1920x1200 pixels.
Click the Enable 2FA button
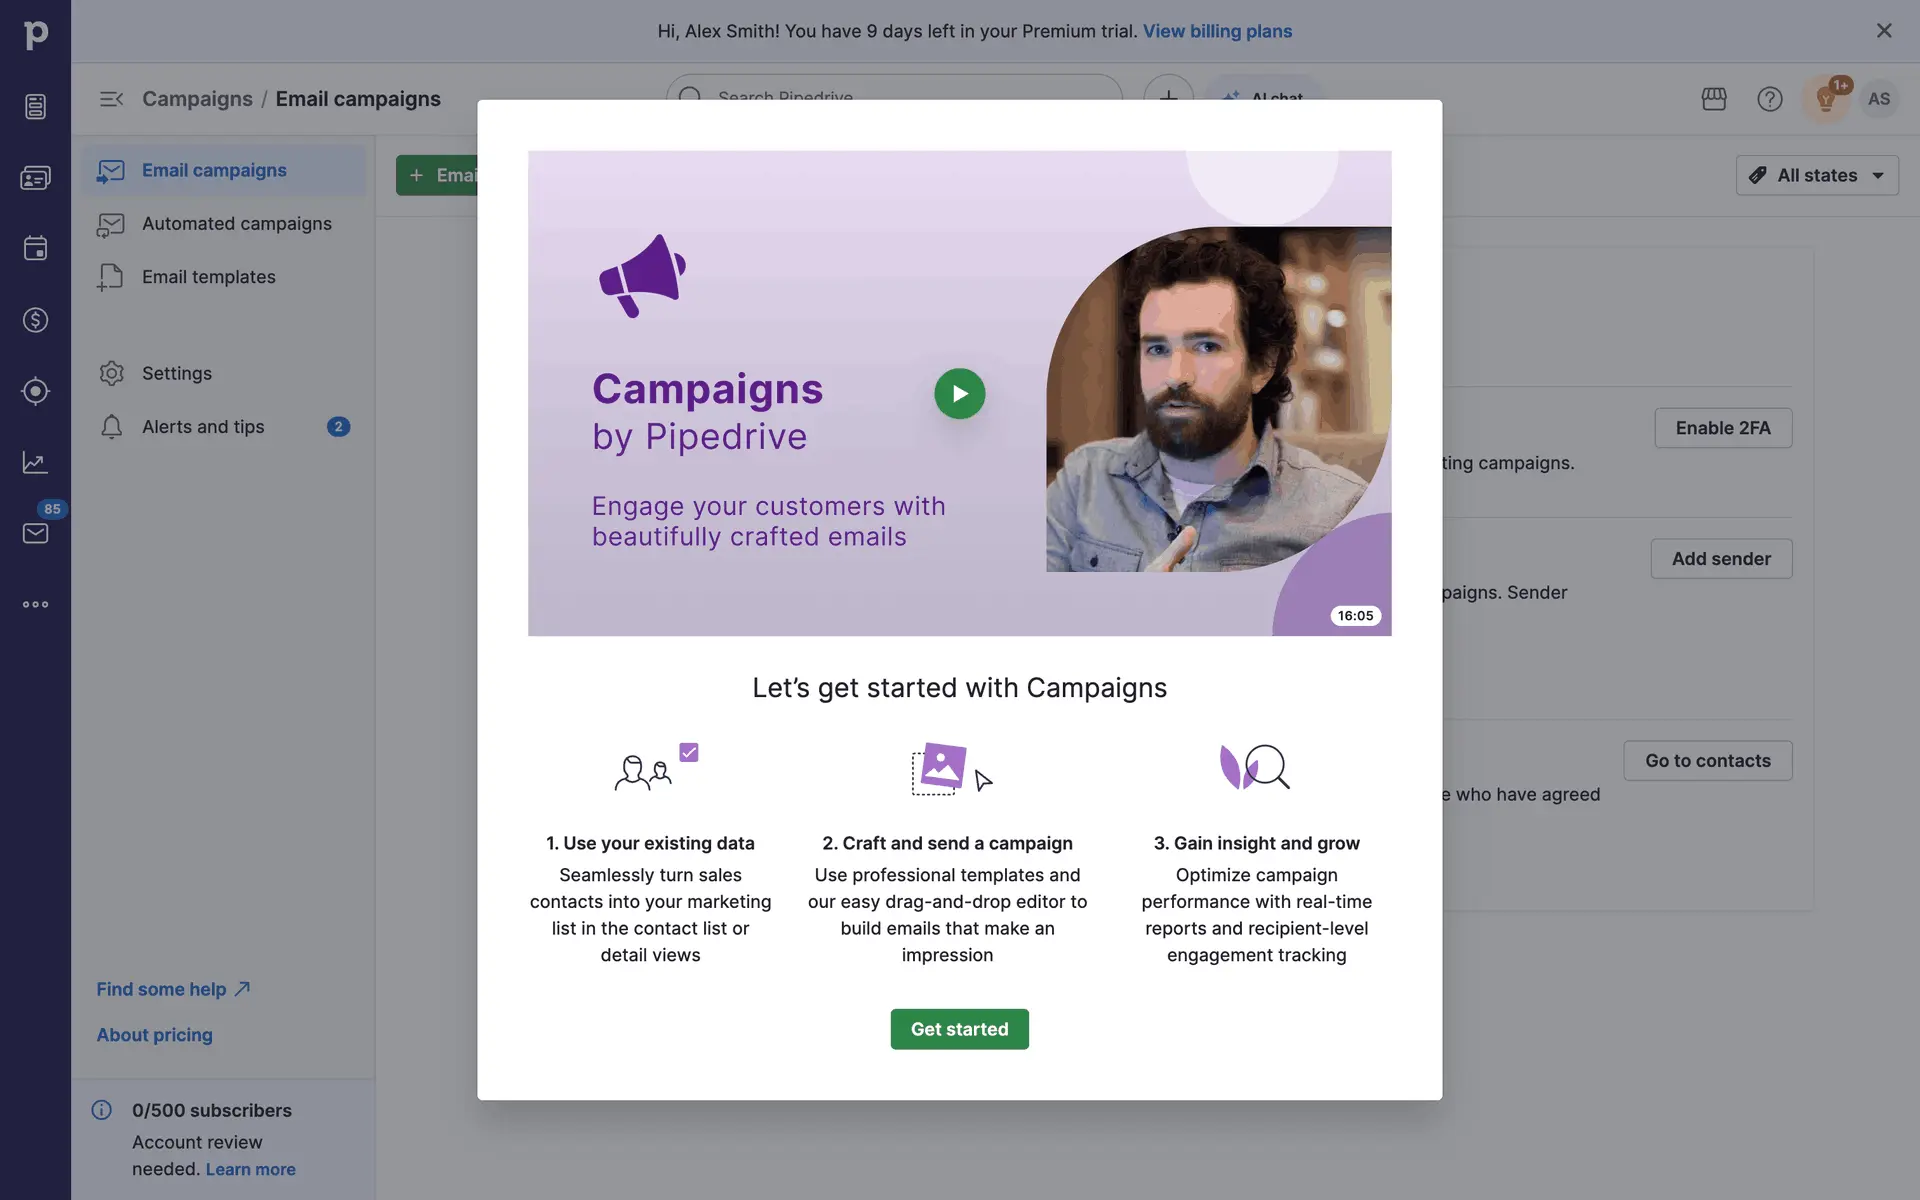click(1723, 428)
